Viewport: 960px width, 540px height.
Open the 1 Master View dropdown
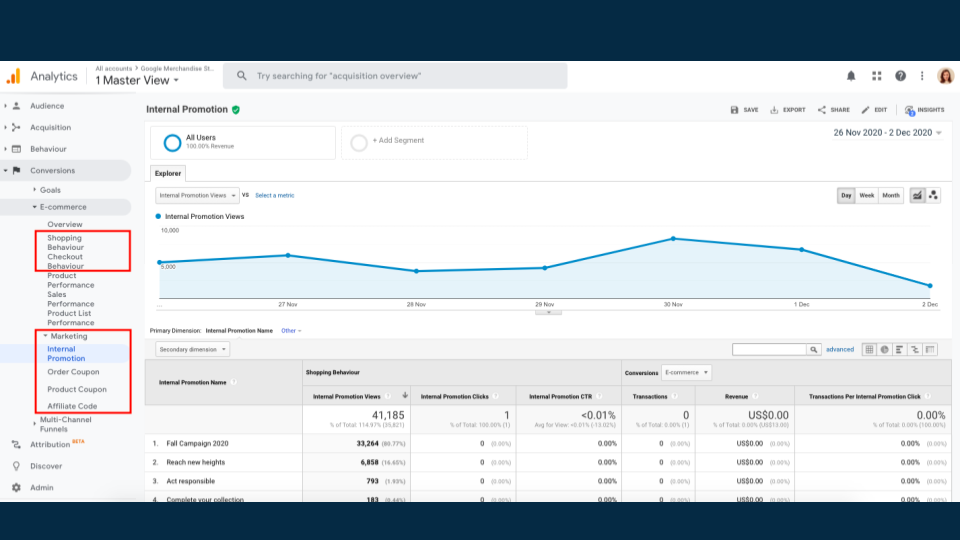137,80
